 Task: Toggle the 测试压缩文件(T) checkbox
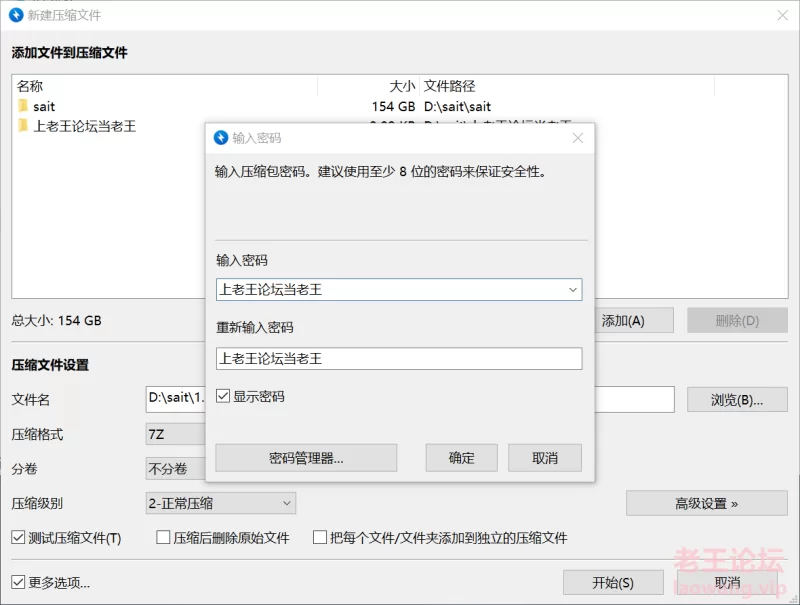tap(18, 537)
